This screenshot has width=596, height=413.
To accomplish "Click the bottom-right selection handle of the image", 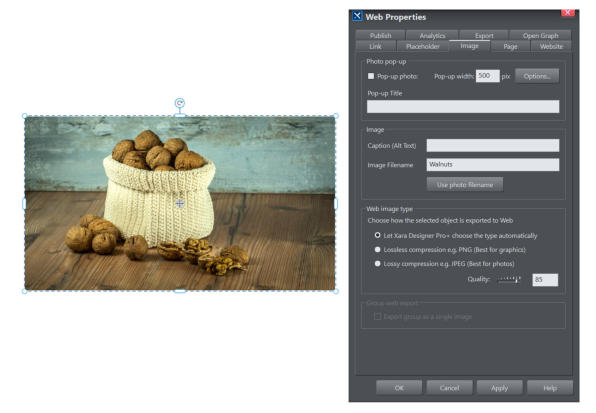I will point(336,291).
